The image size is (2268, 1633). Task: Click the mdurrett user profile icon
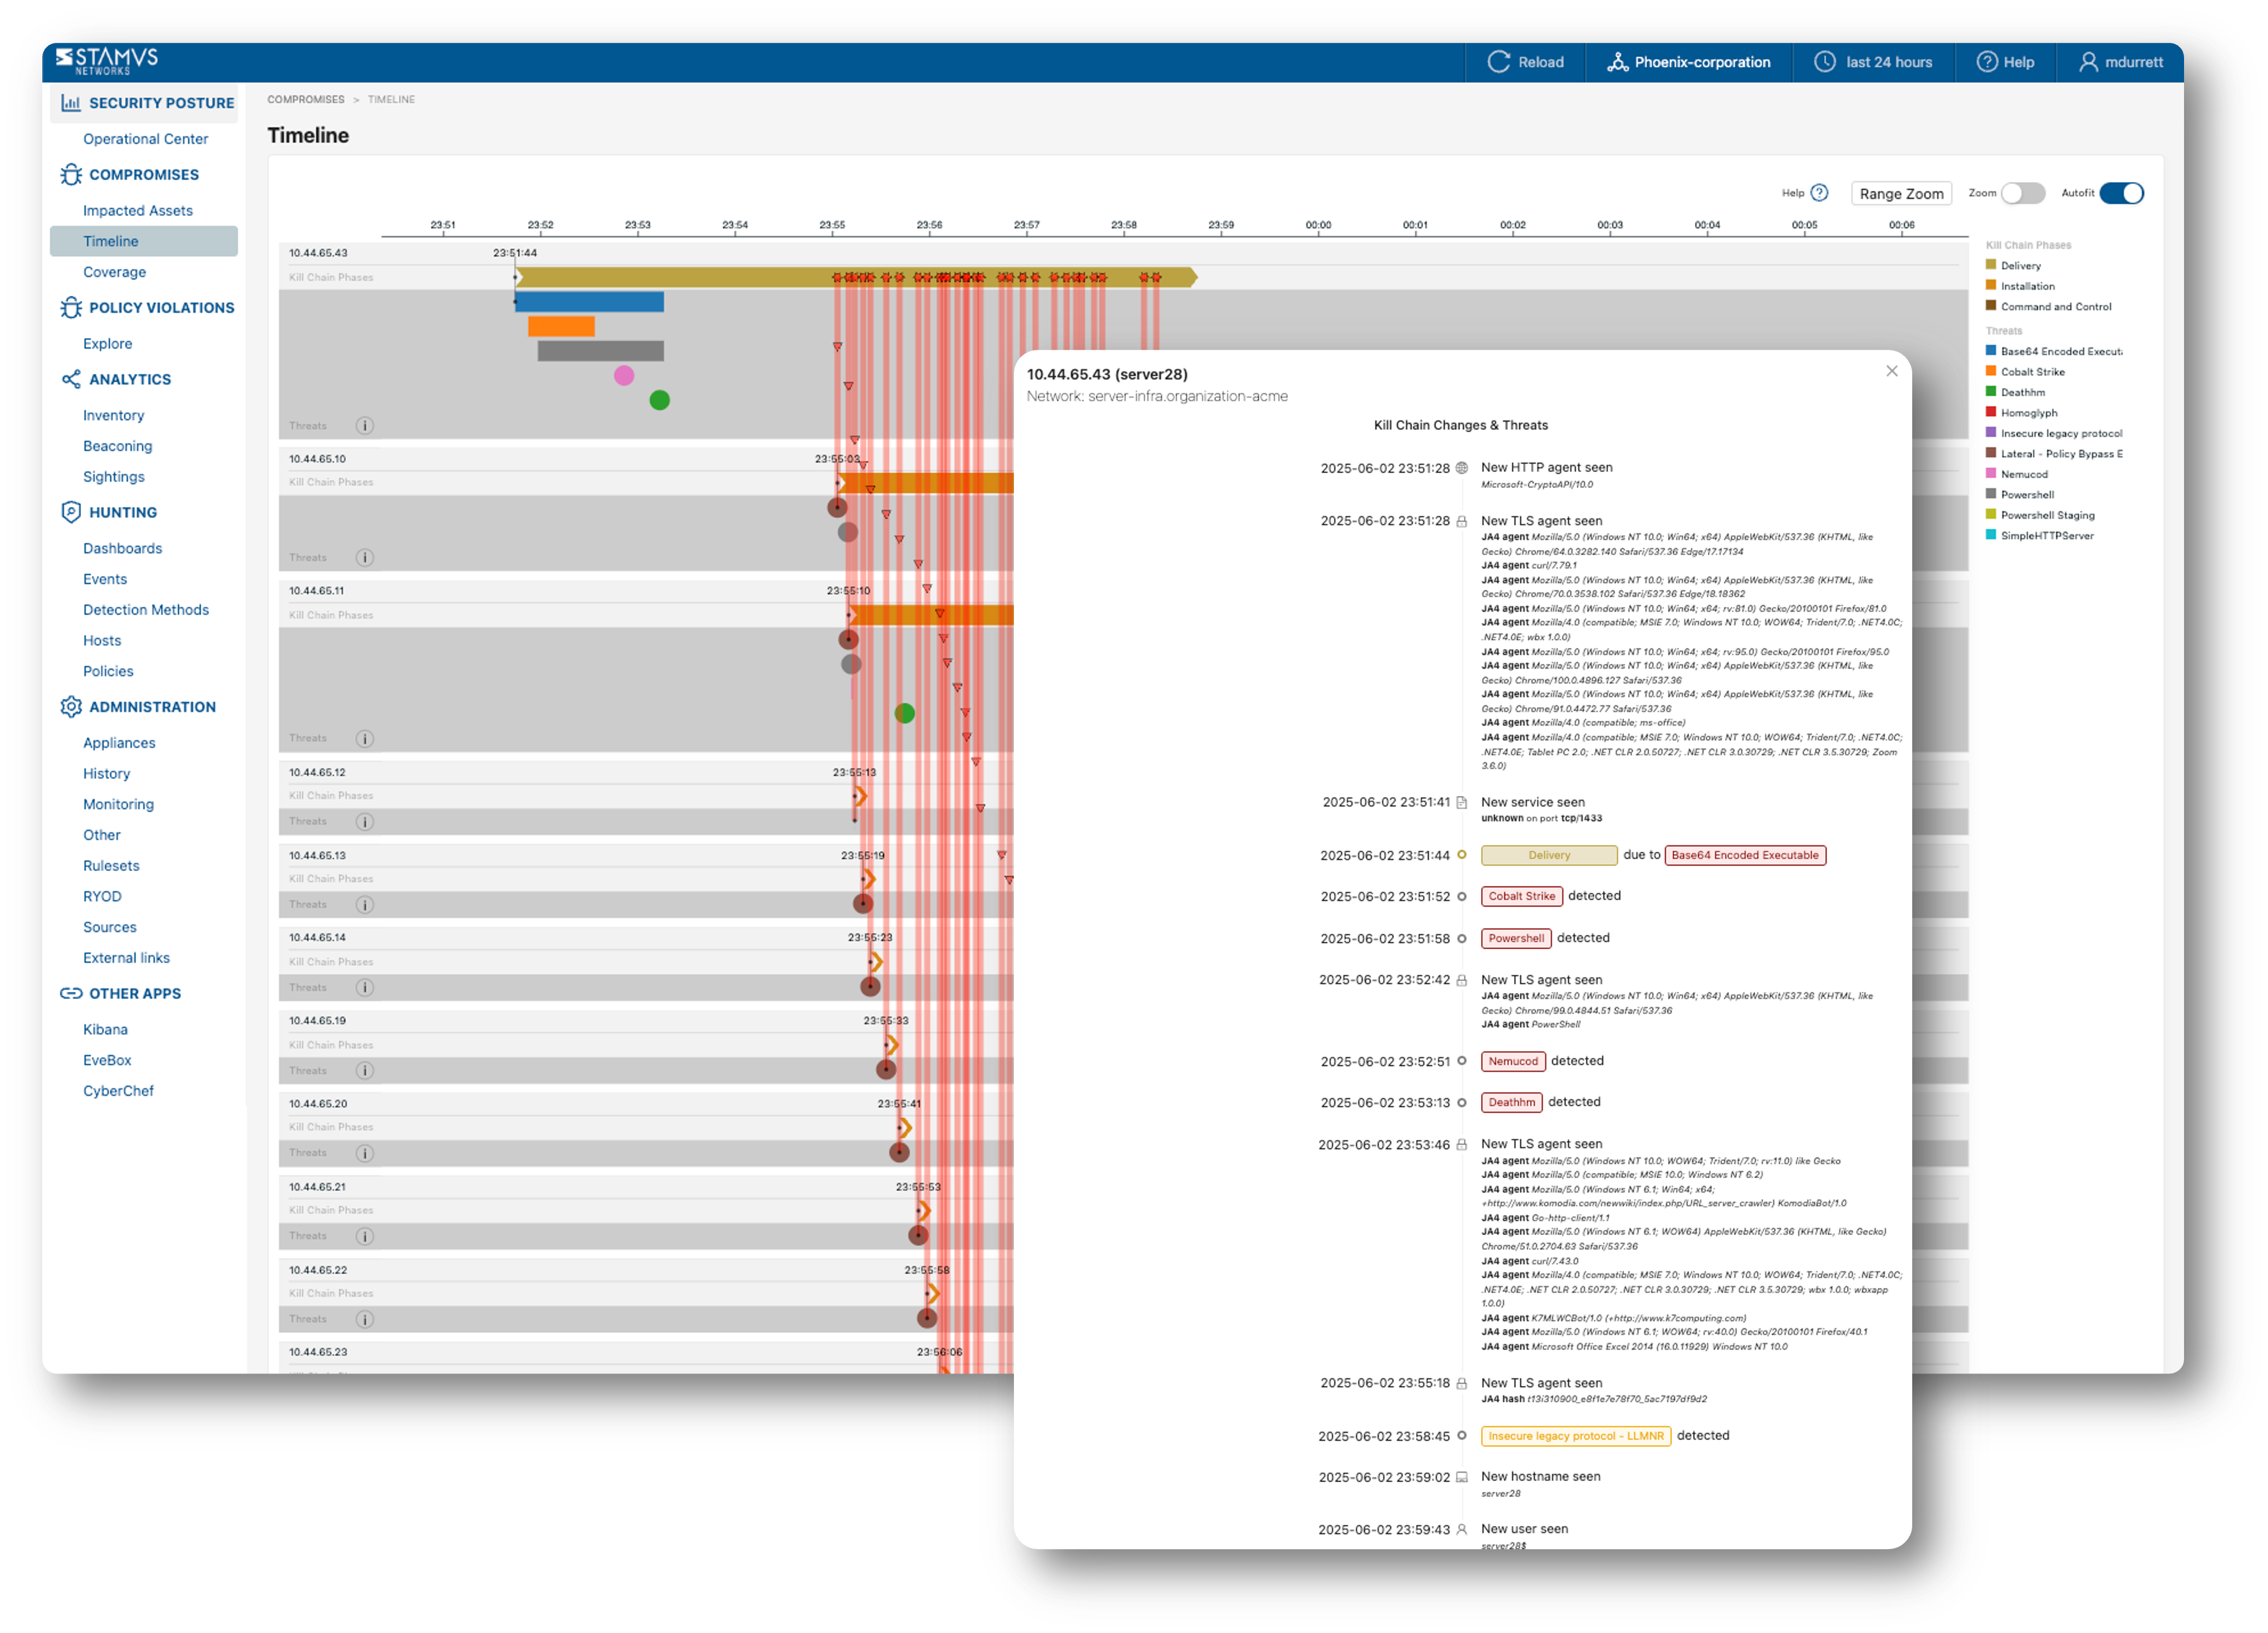coord(2088,62)
